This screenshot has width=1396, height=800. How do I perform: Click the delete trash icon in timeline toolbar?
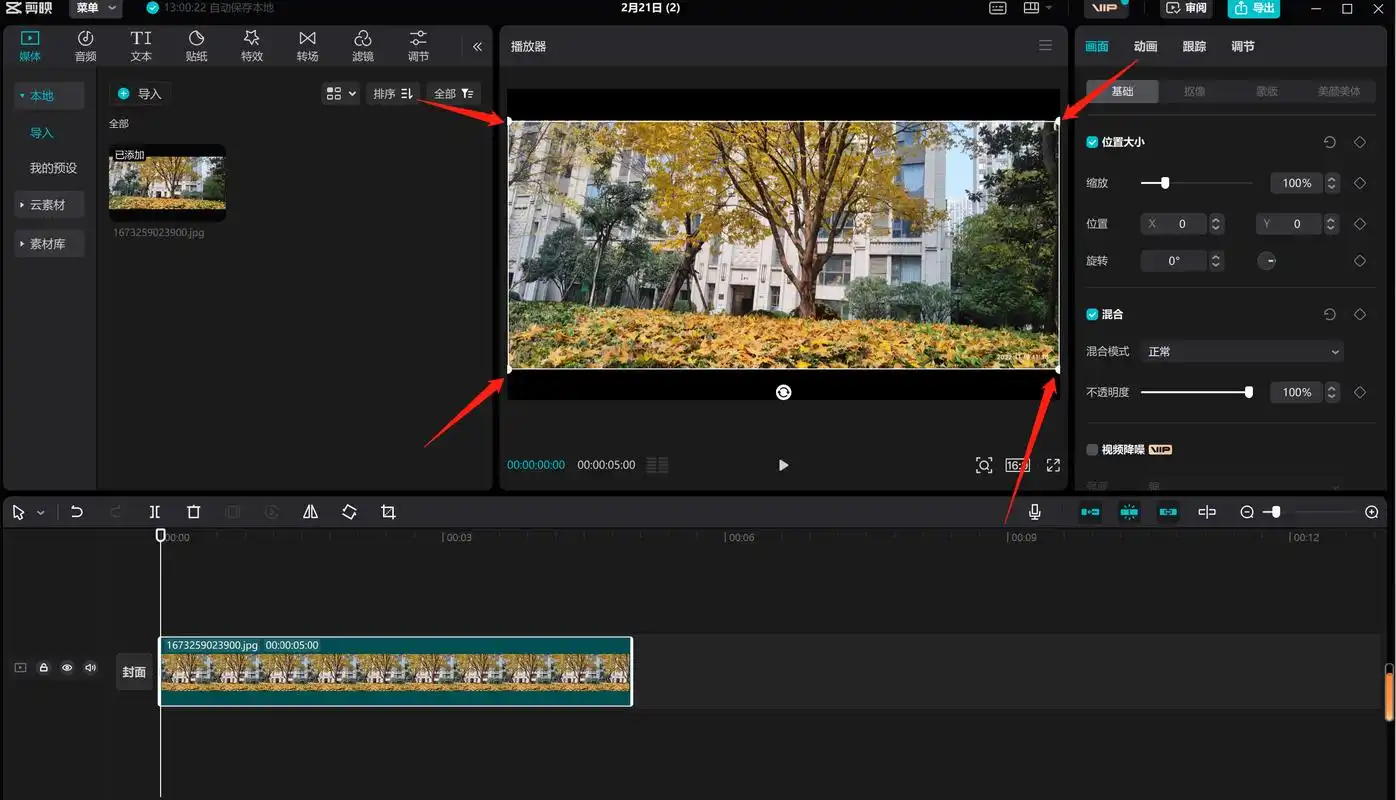pyautogui.click(x=194, y=512)
